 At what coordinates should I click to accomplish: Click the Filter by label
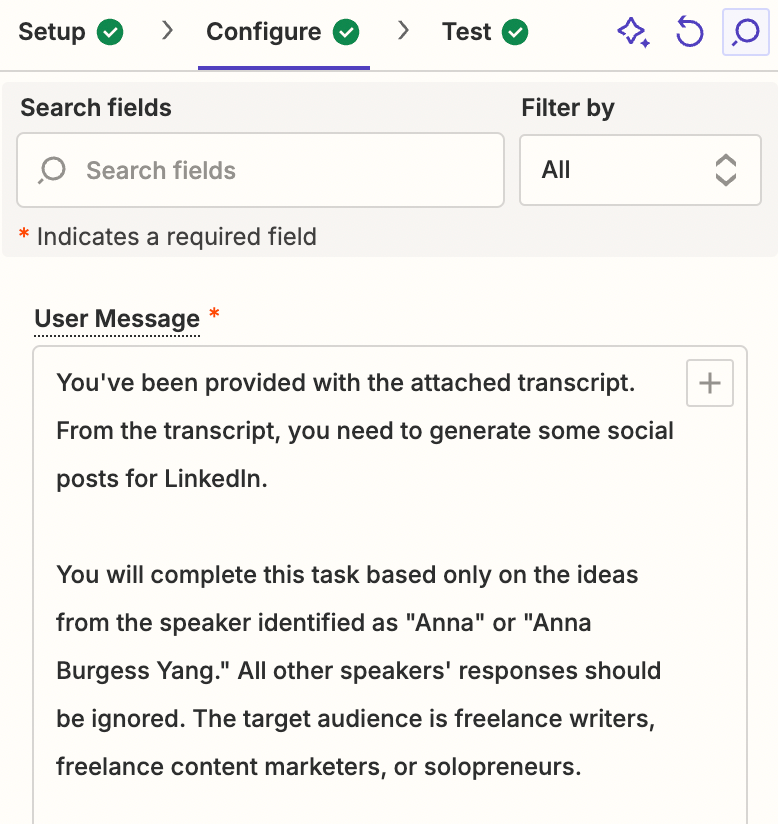(x=568, y=108)
